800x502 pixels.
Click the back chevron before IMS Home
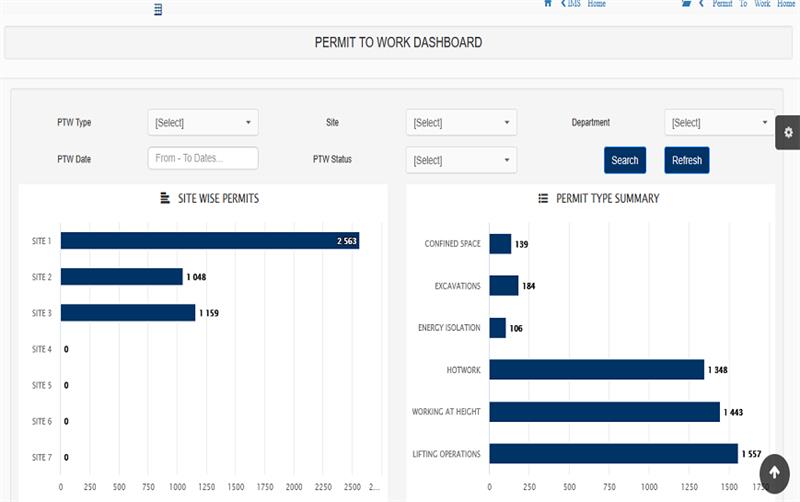click(563, 3)
